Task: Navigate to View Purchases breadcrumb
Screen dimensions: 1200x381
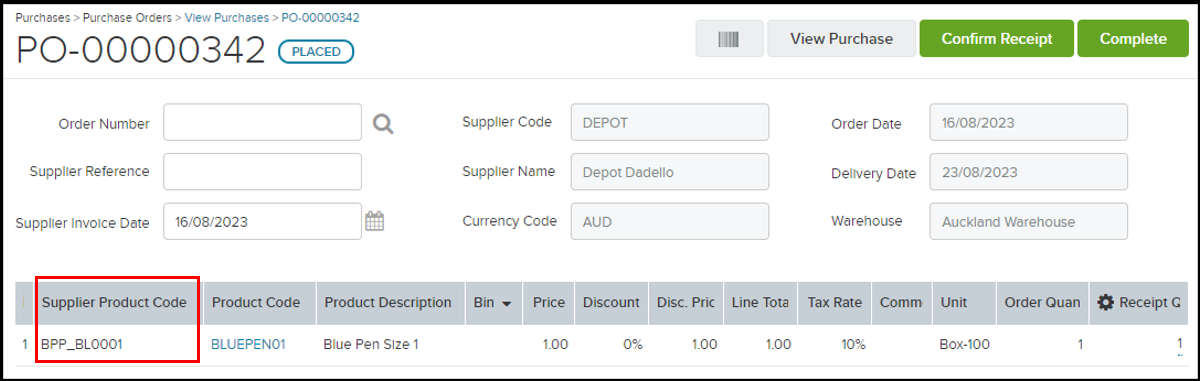Action: pyautogui.click(x=225, y=18)
